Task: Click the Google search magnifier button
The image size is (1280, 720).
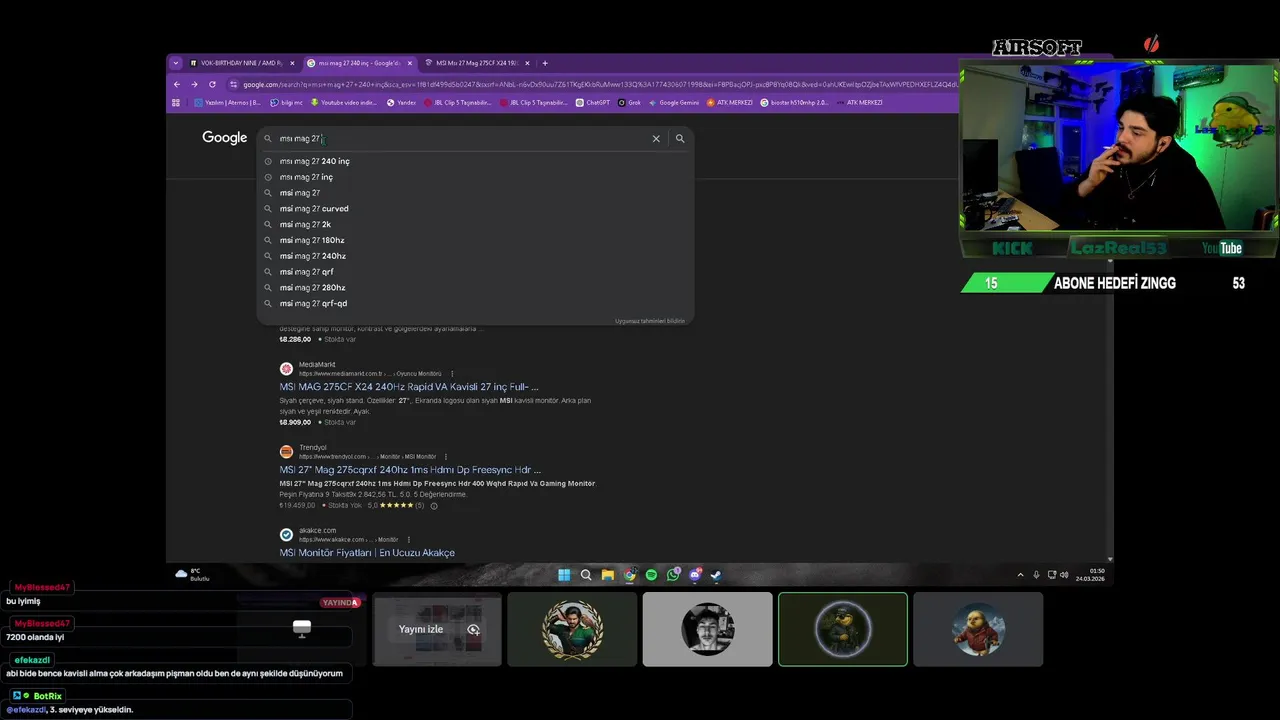Action: [680, 139]
